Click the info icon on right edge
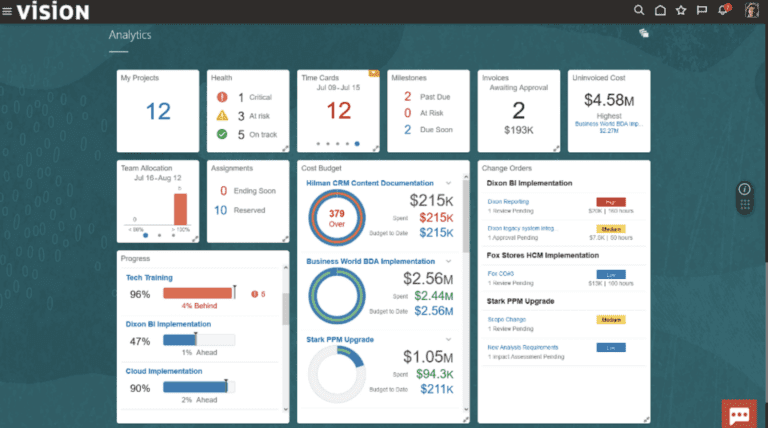 [744, 189]
